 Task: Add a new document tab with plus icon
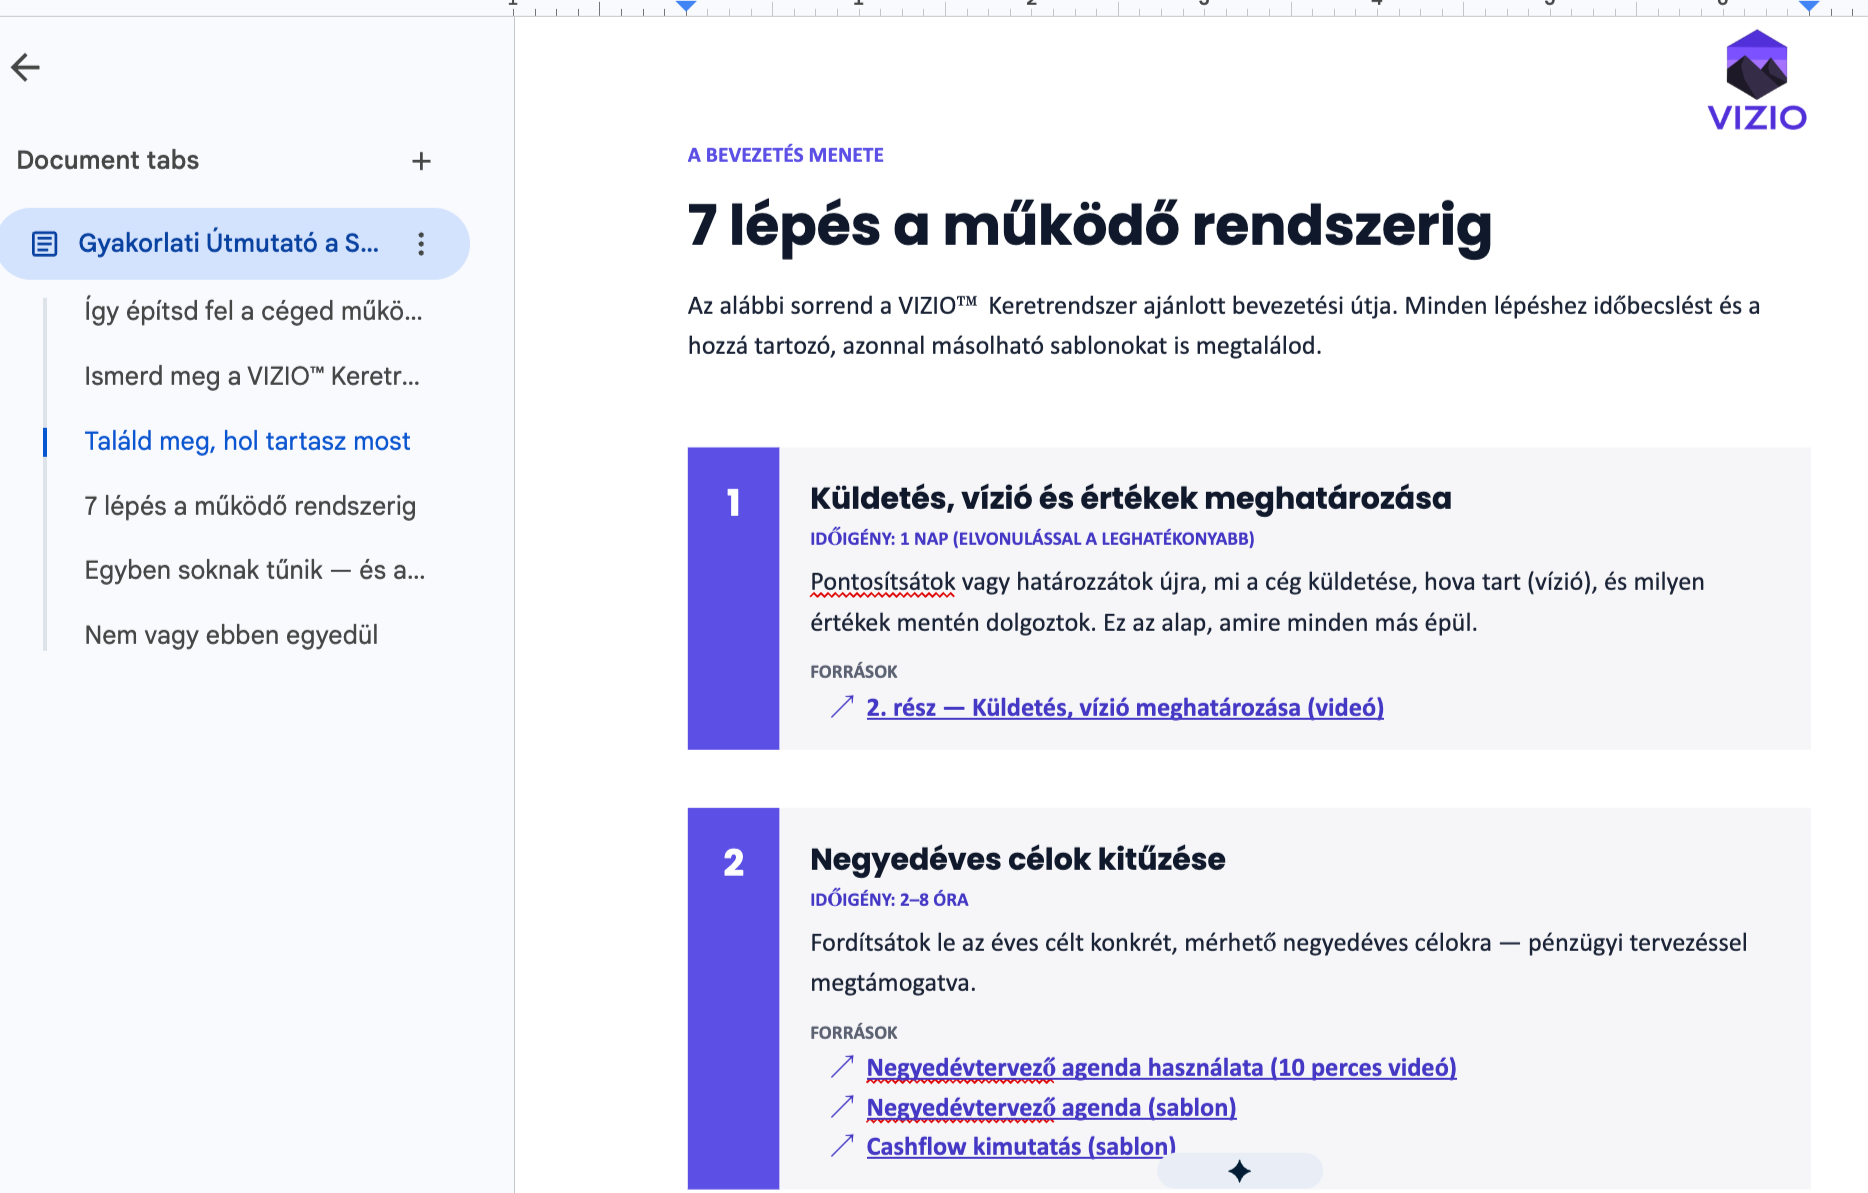pyautogui.click(x=421, y=161)
